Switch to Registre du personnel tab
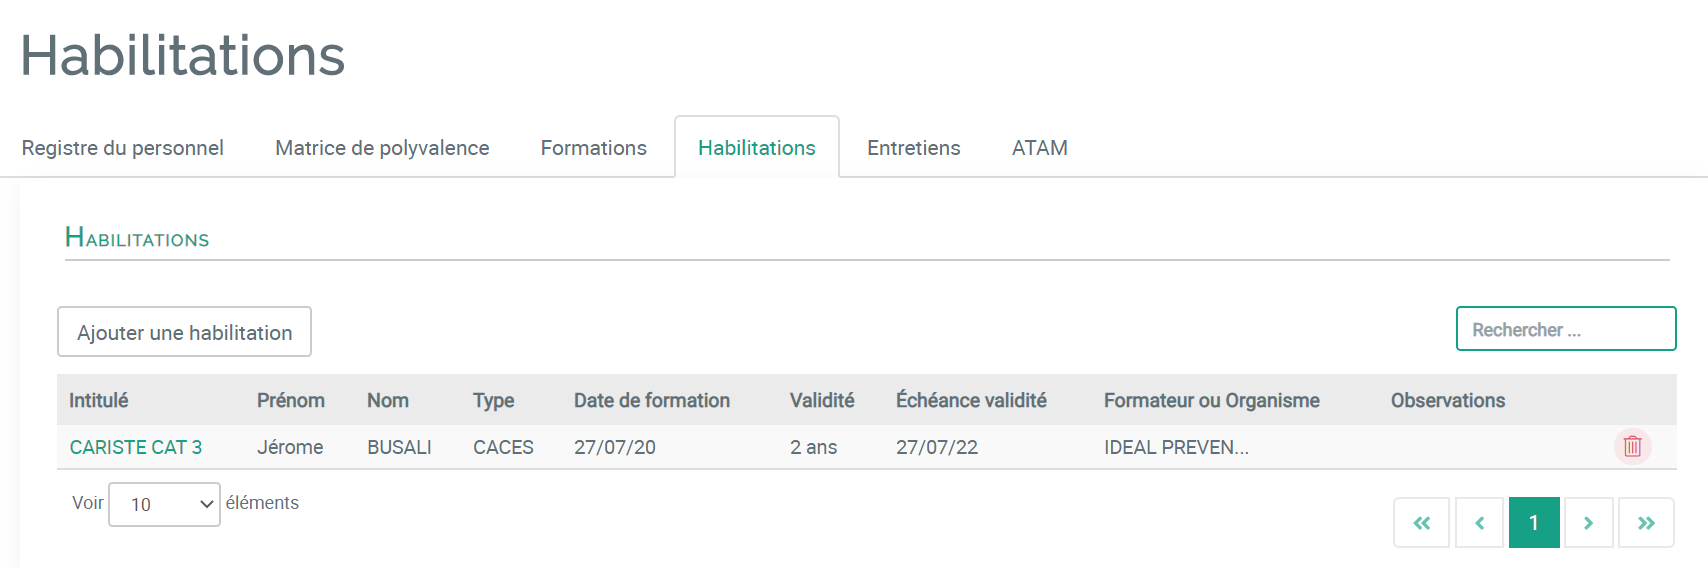 pyautogui.click(x=123, y=148)
